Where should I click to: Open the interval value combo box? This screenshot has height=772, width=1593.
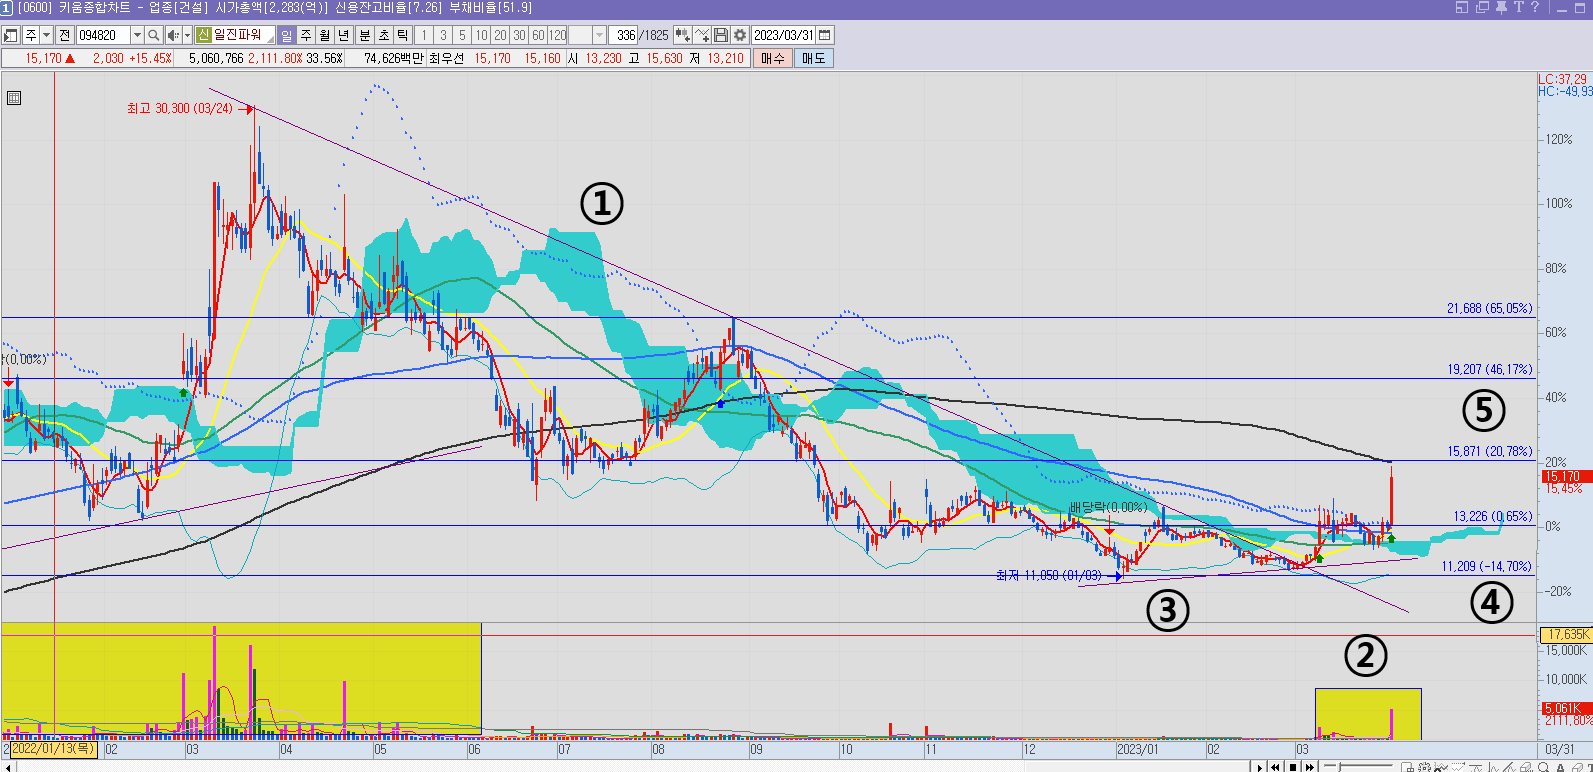tap(587, 35)
